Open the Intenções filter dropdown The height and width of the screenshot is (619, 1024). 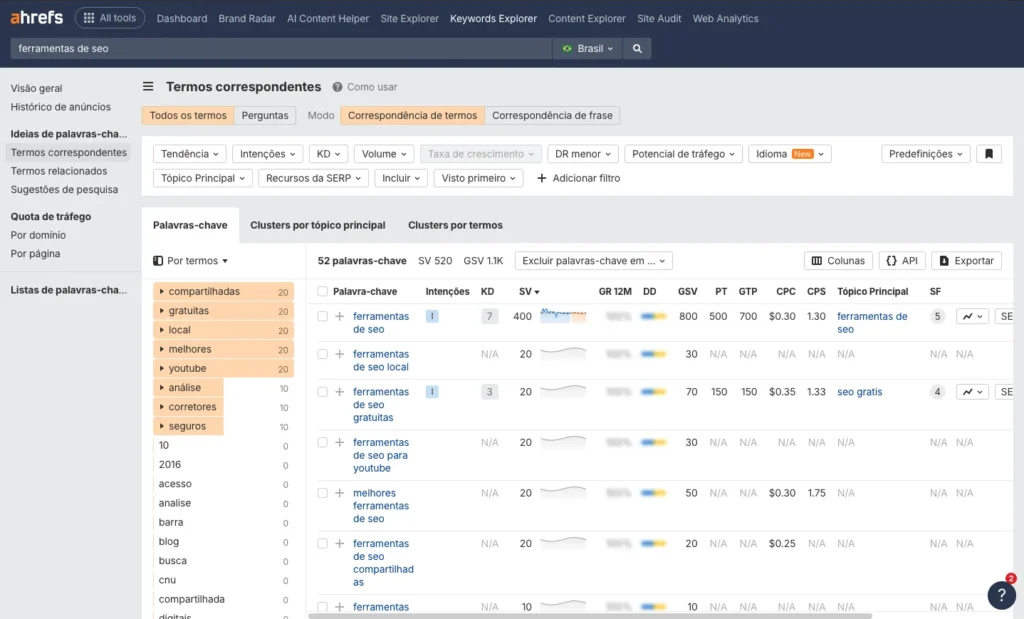point(267,153)
